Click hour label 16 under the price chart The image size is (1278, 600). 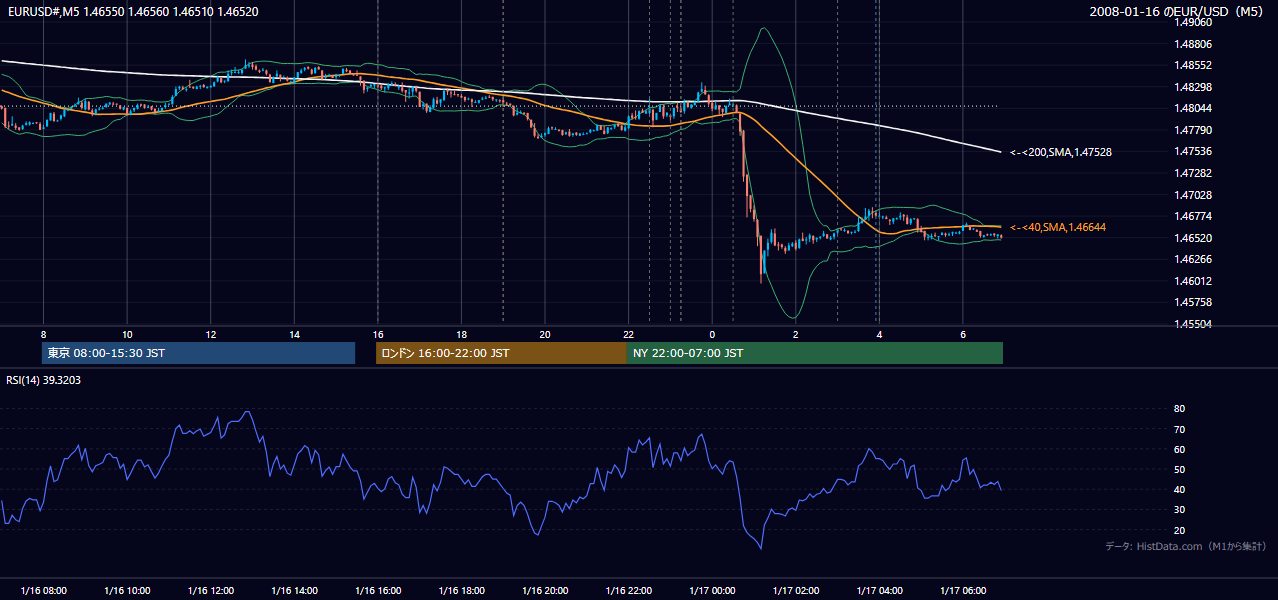378,334
